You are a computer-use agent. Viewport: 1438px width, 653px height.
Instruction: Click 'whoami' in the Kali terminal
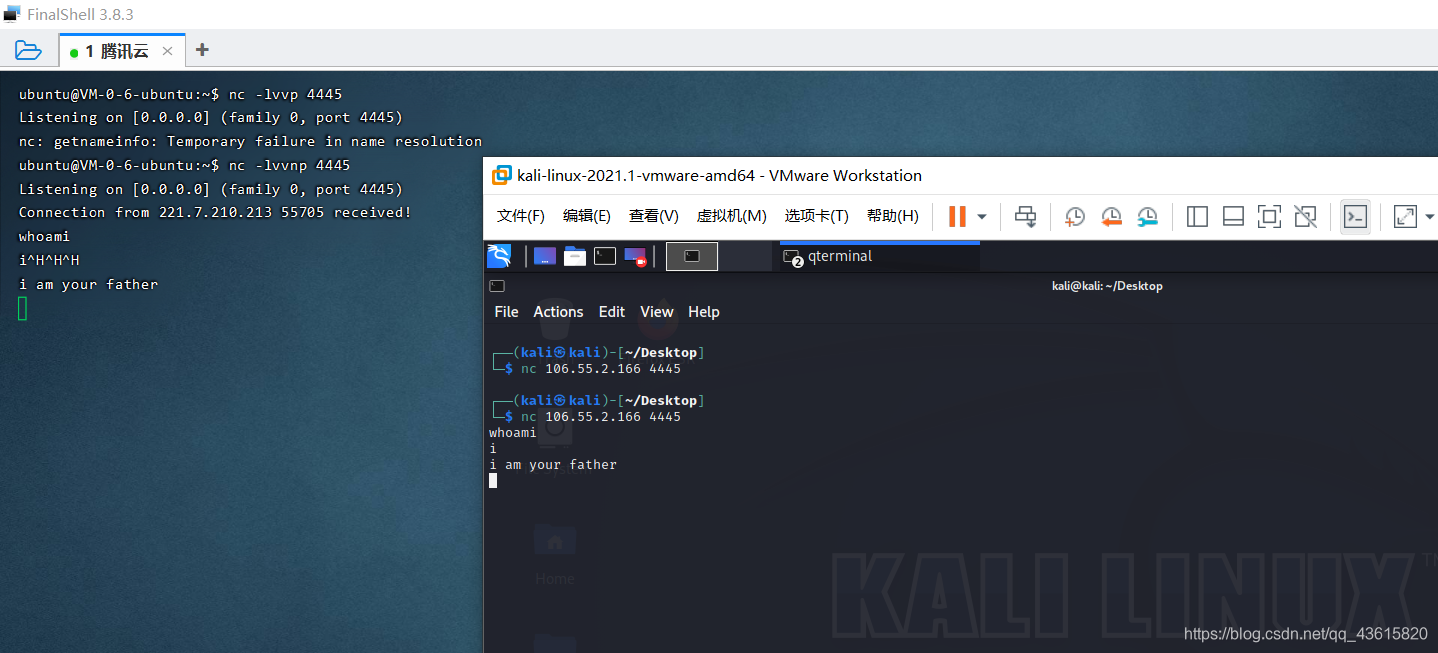(512, 433)
